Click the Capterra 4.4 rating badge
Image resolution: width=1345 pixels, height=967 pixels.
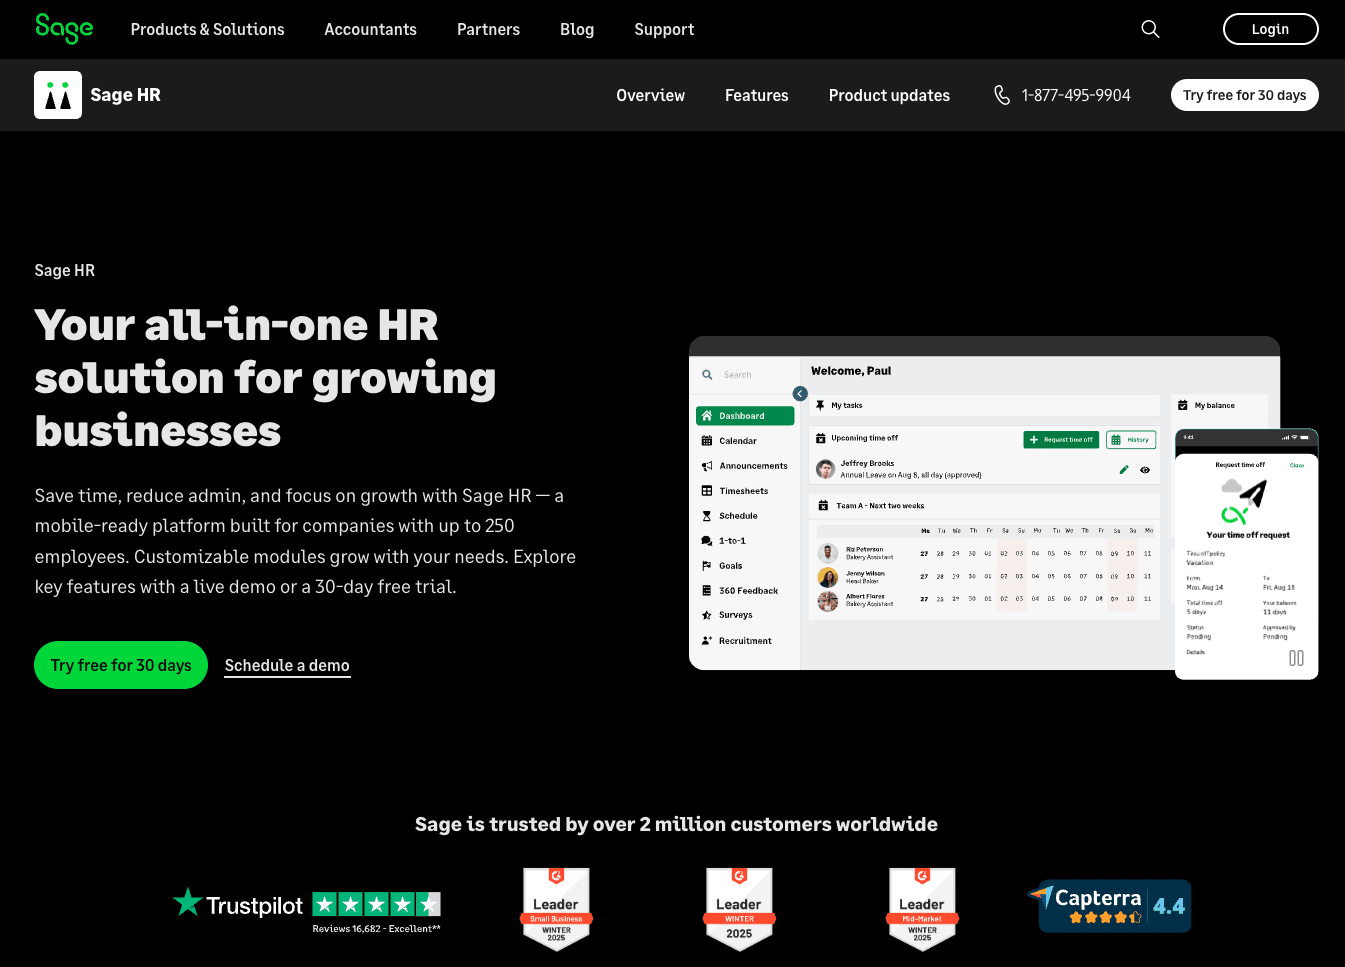tap(1110, 906)
